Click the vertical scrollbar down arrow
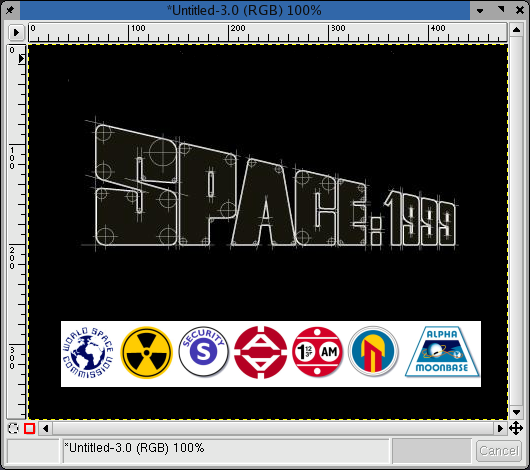This screenshot has height=470, width=530. [516, 412]
